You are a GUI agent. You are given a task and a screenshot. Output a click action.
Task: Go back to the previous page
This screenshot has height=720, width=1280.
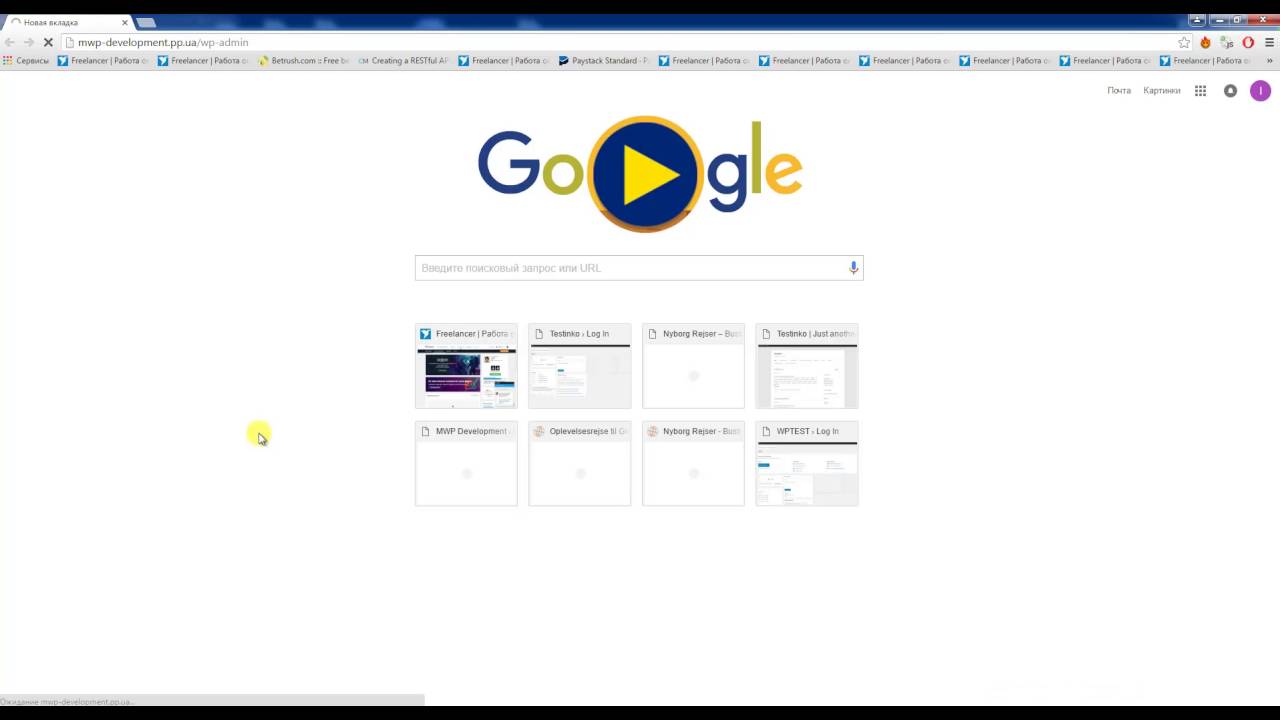[x=10, y=43]
